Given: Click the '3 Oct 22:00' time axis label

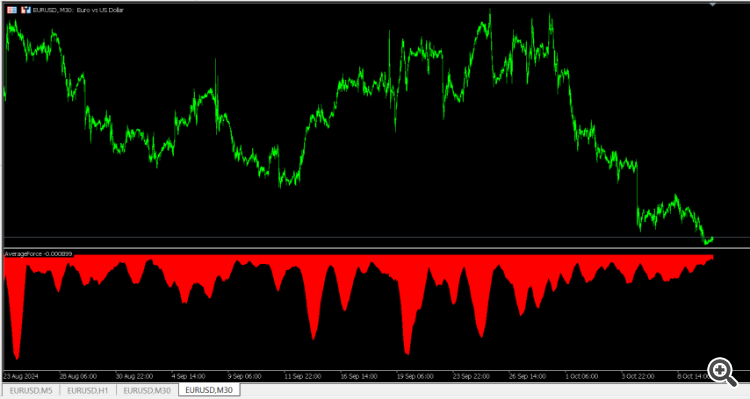Looking at the screenshot, I should click(638, 377).
